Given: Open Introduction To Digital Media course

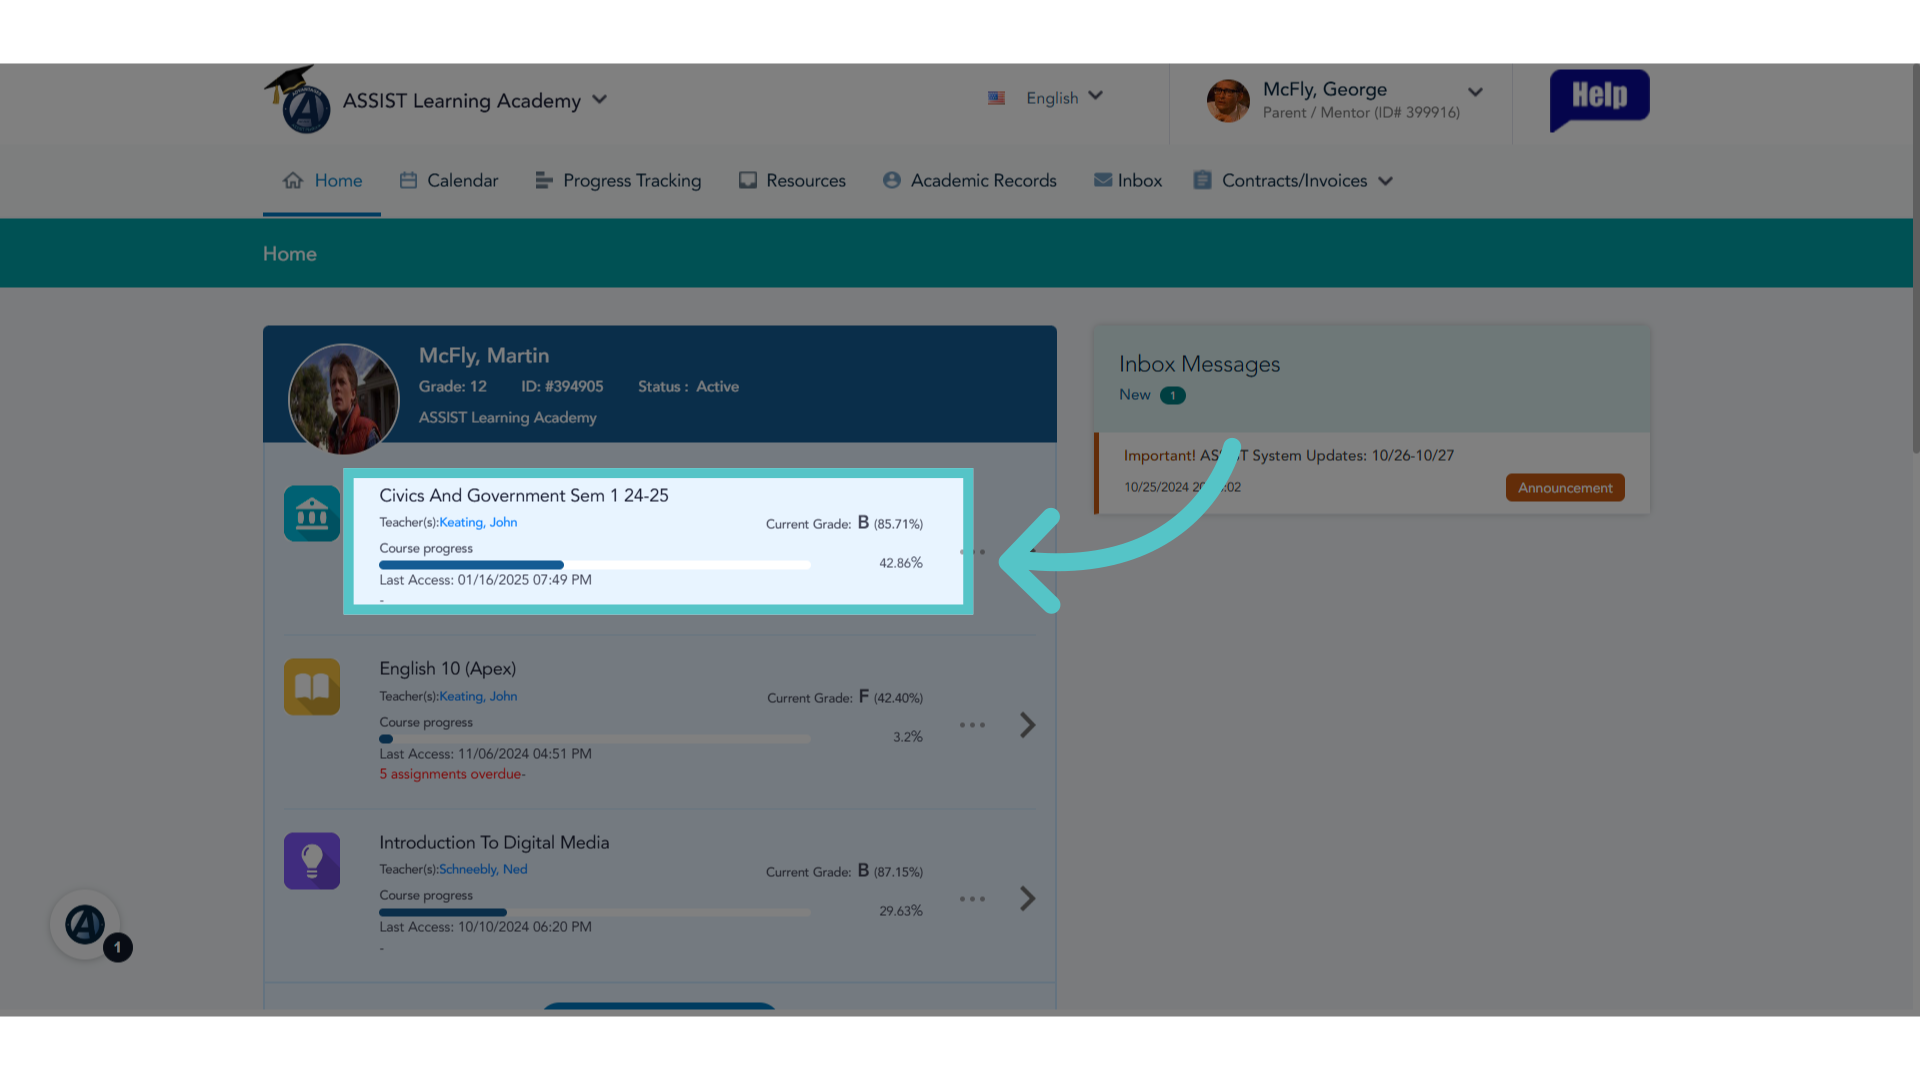Looking at the screenshot, I should 494,842.
